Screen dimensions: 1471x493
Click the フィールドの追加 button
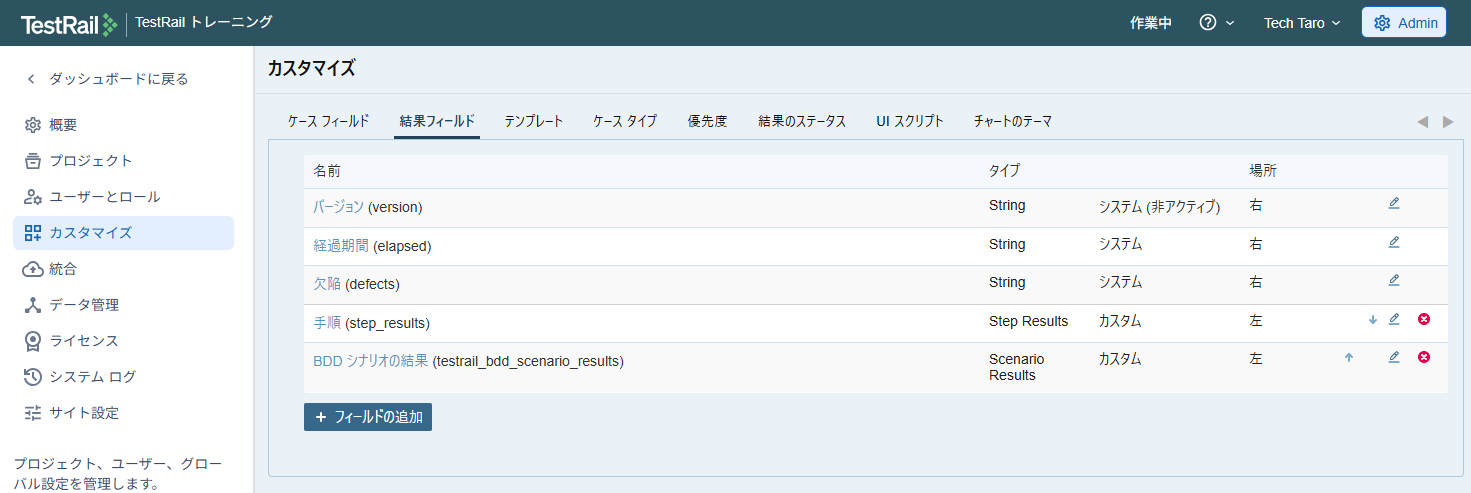[x=368, y=417]
